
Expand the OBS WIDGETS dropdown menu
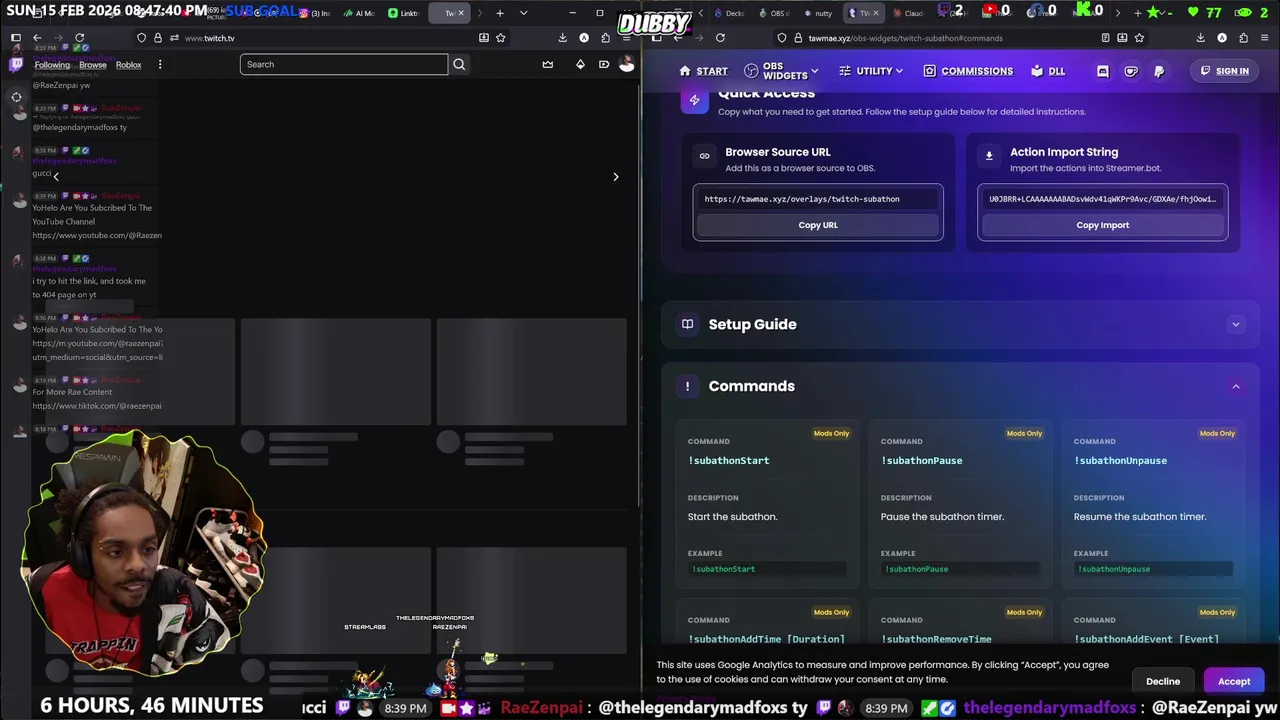[x=781, y=71]
